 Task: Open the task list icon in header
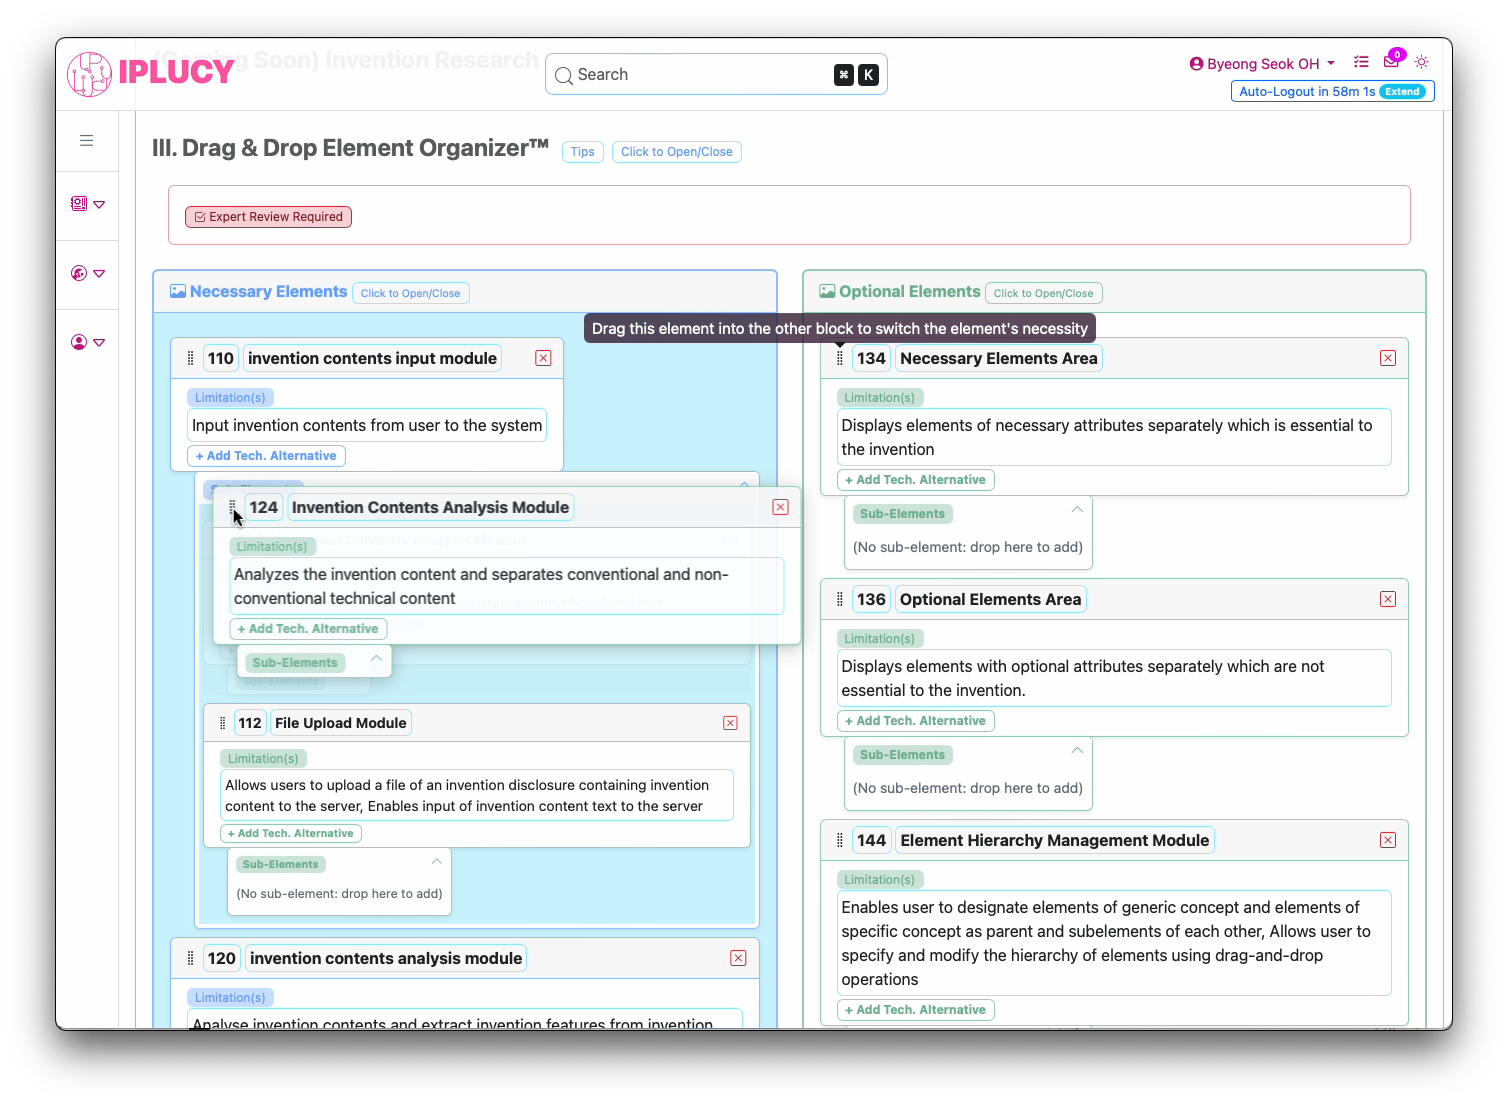click(1361, 62)
